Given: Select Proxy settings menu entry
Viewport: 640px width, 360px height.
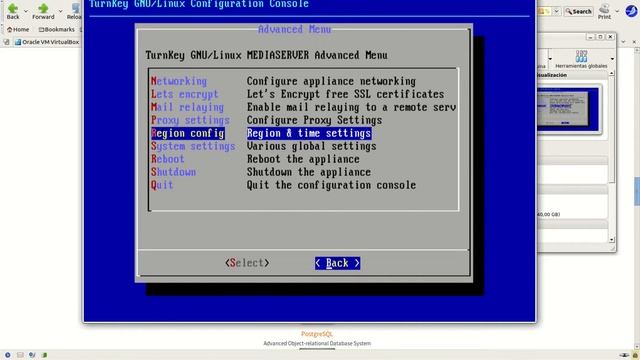Looking at the screenshot, I should coord(190,120).
